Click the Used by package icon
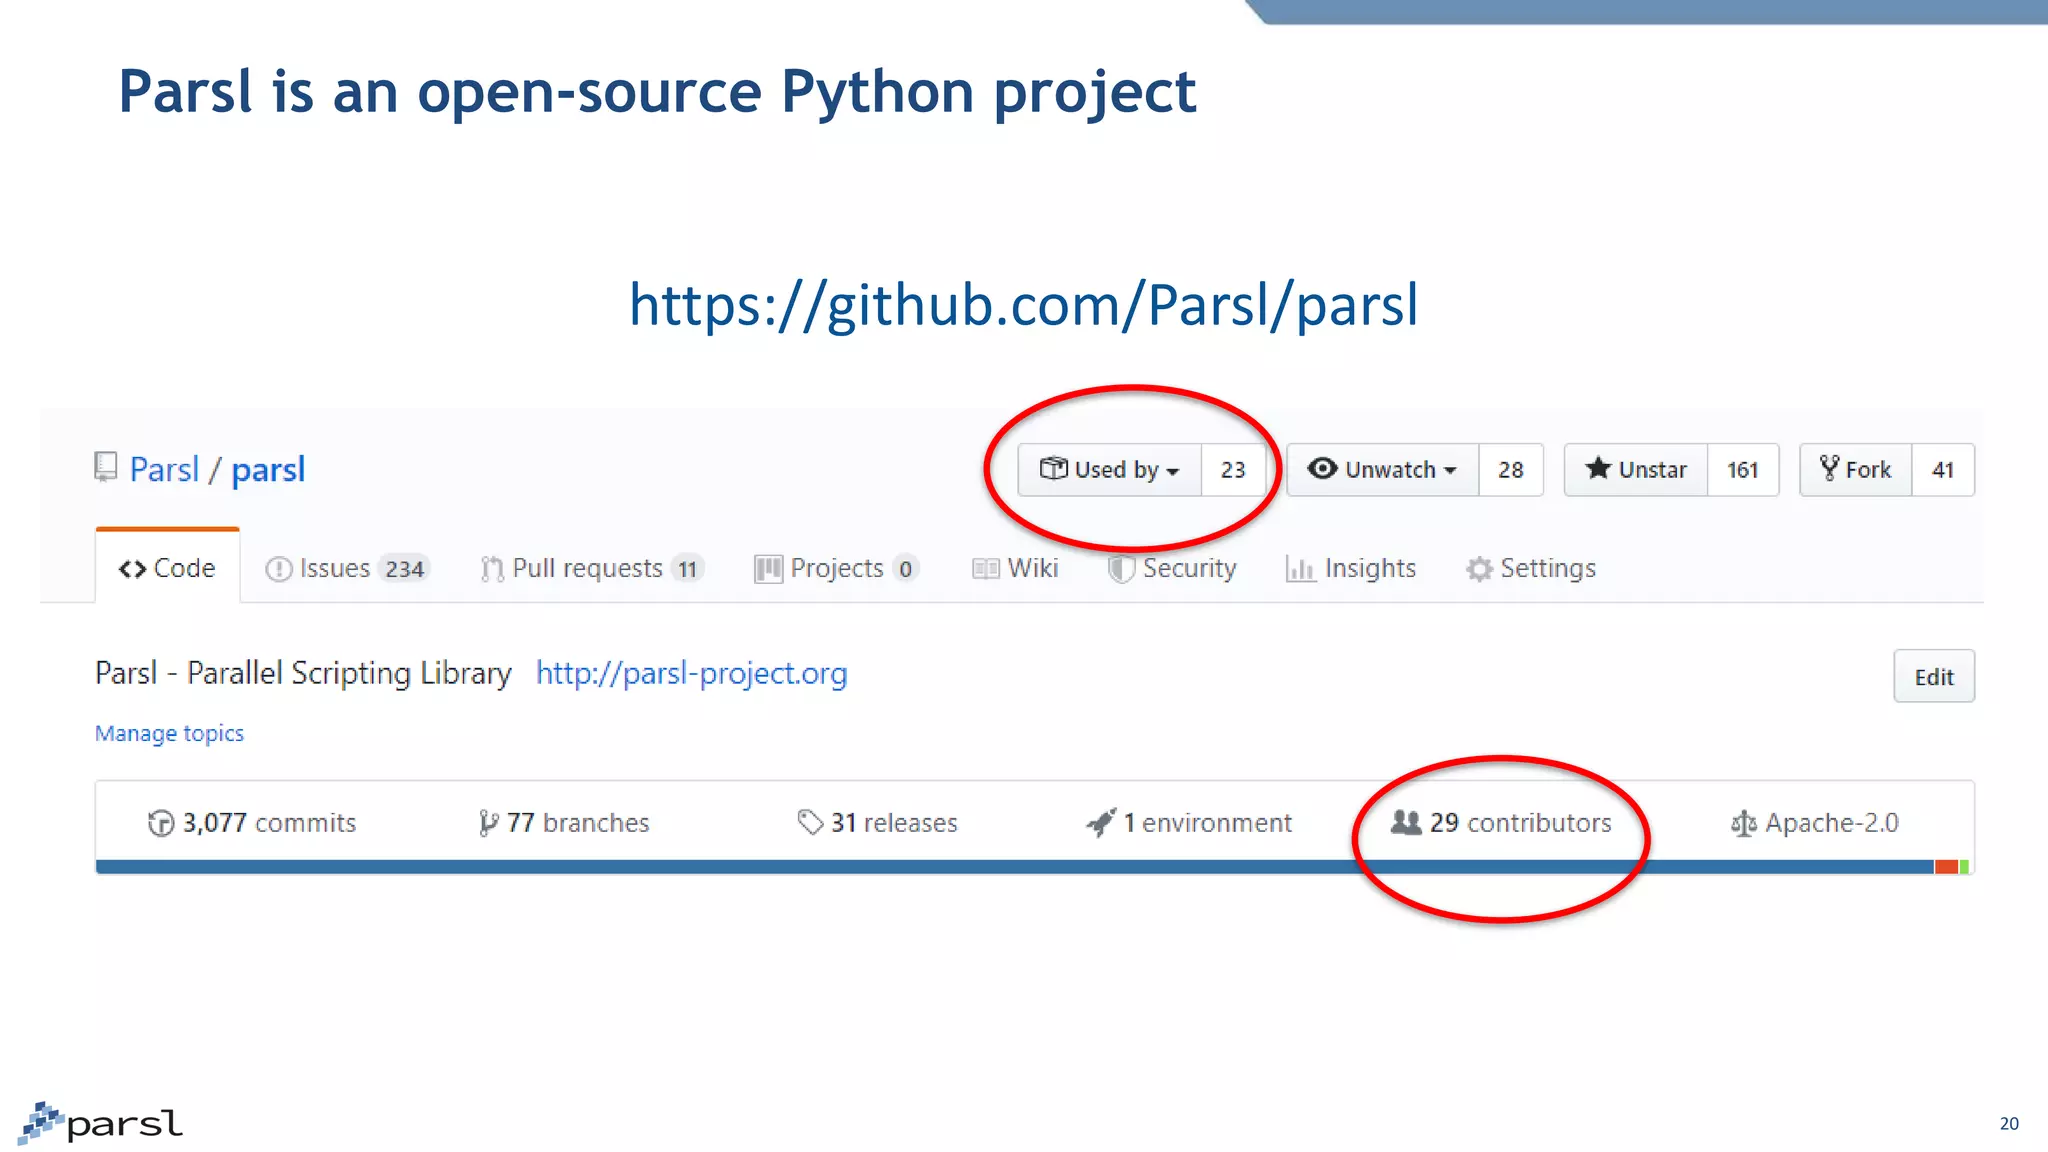The image size is (2048, 1152). click(1053, 468)
